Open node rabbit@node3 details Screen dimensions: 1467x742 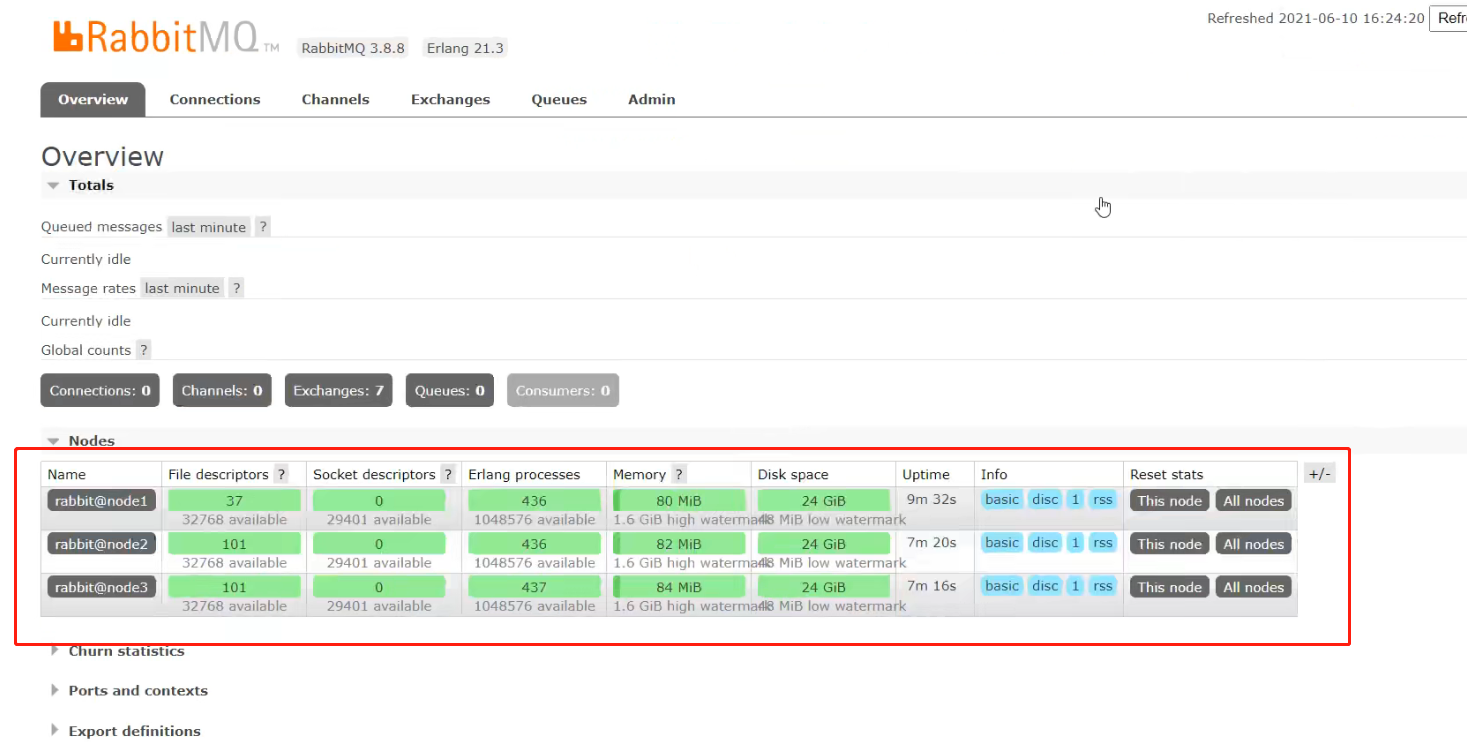point(101,587)
